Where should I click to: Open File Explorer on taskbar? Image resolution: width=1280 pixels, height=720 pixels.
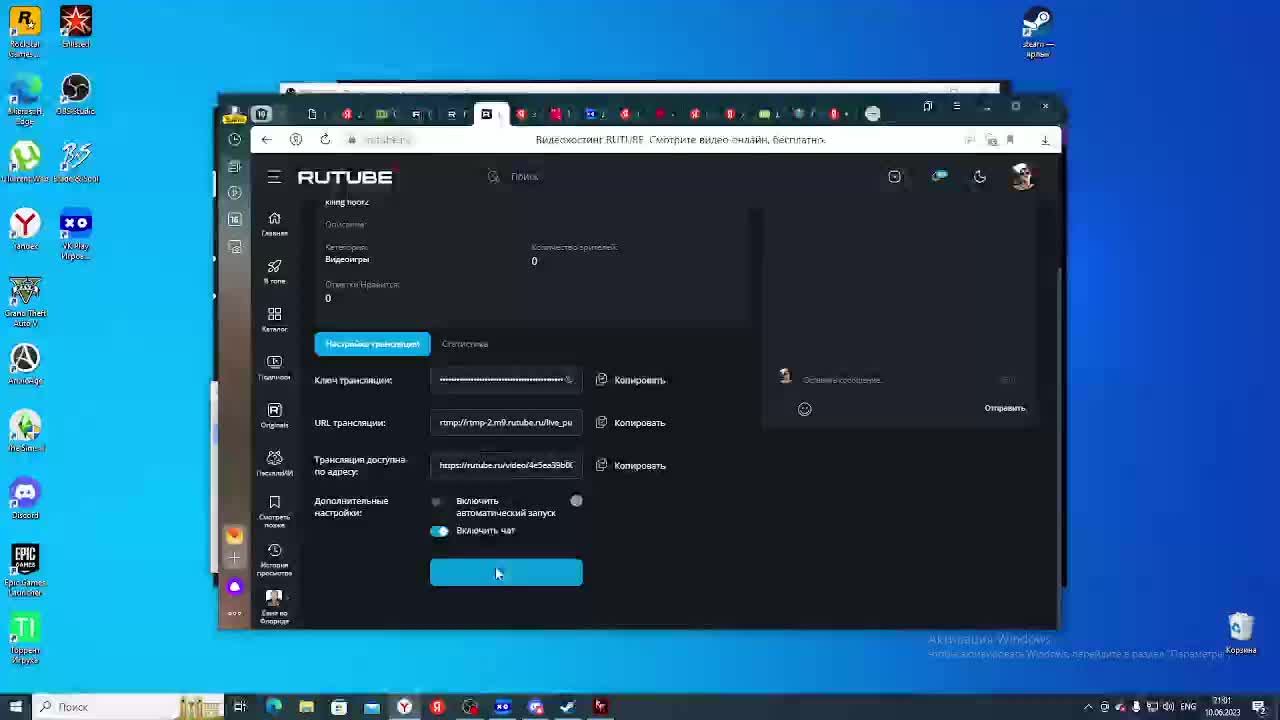point(306,707)
